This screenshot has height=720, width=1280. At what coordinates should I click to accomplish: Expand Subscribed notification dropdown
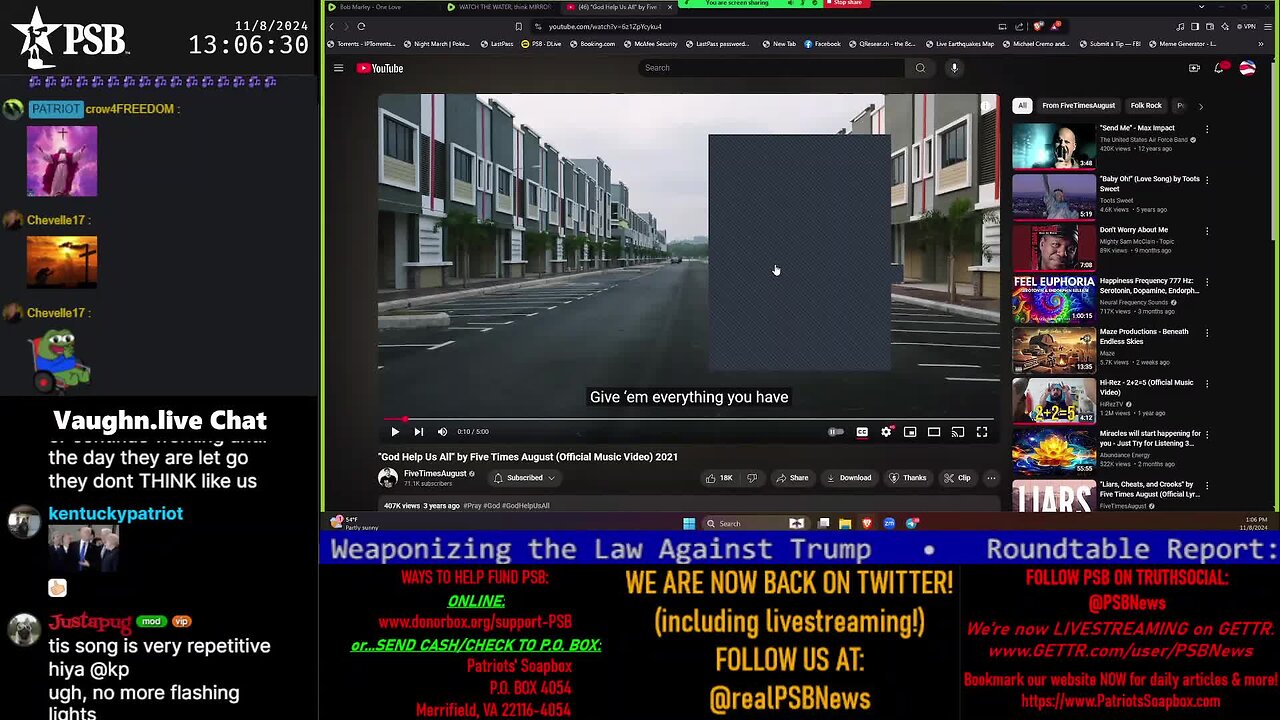[524, 478]
